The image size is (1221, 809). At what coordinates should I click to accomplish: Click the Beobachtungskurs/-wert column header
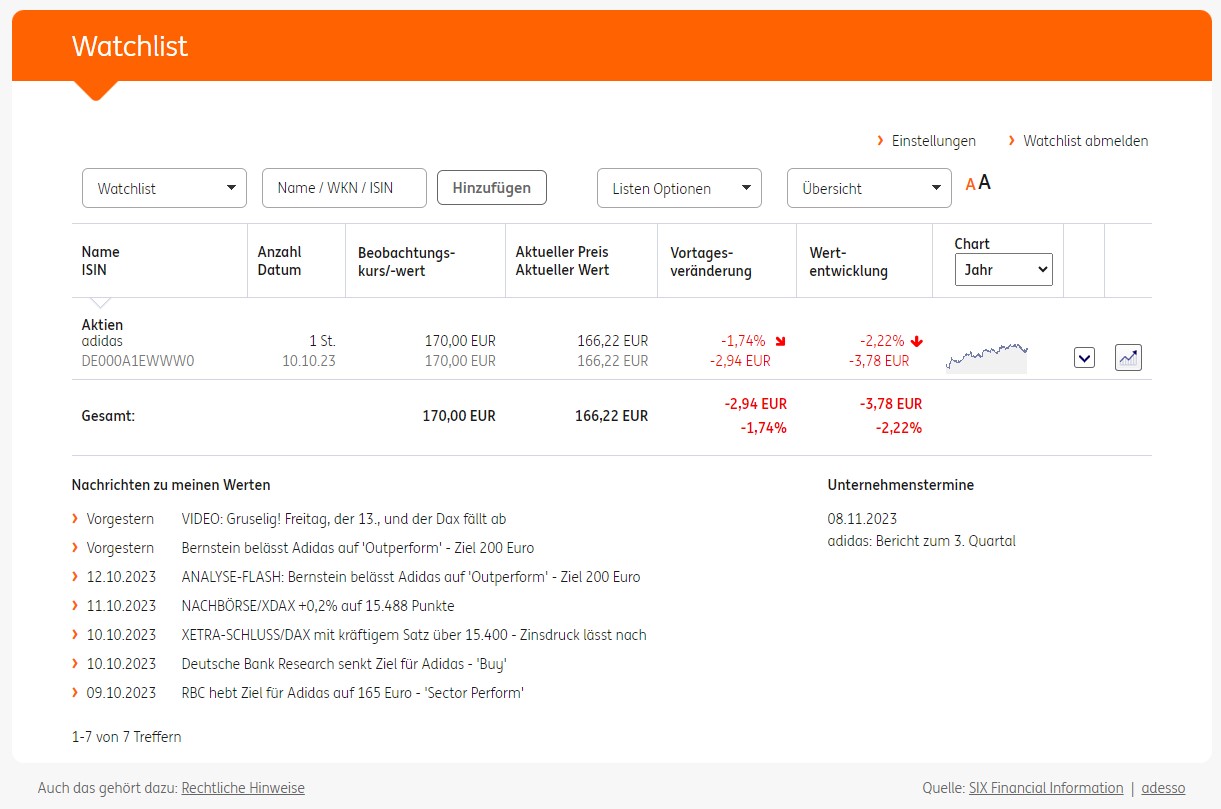tap(406, 262)
